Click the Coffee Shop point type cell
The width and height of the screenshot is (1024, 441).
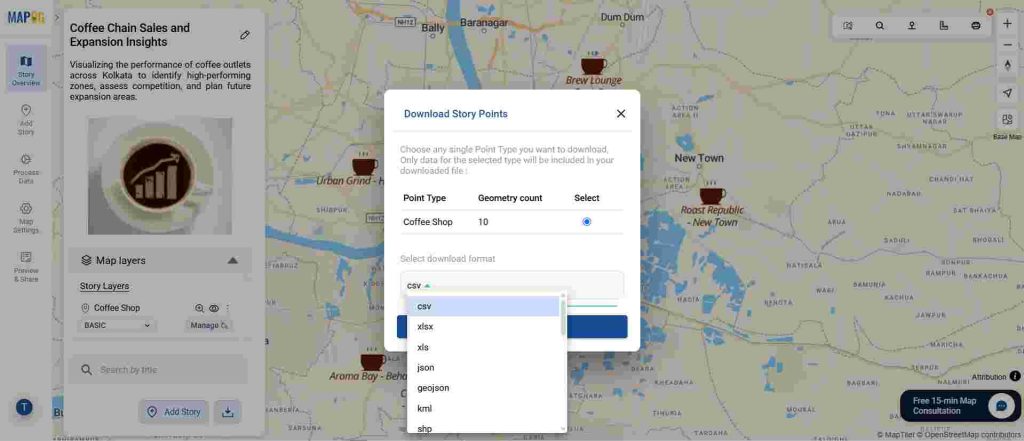(428, 222)
